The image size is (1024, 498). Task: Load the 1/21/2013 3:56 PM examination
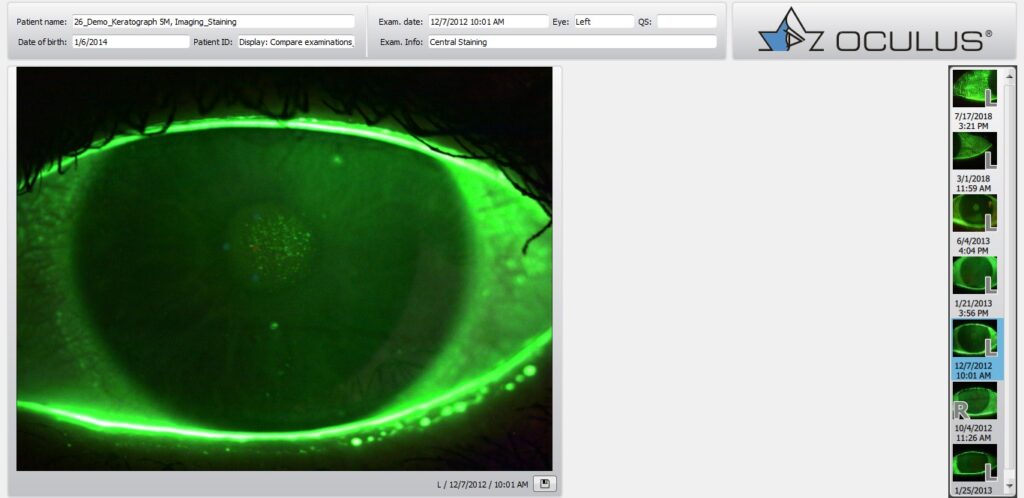(x=974, y=275)
